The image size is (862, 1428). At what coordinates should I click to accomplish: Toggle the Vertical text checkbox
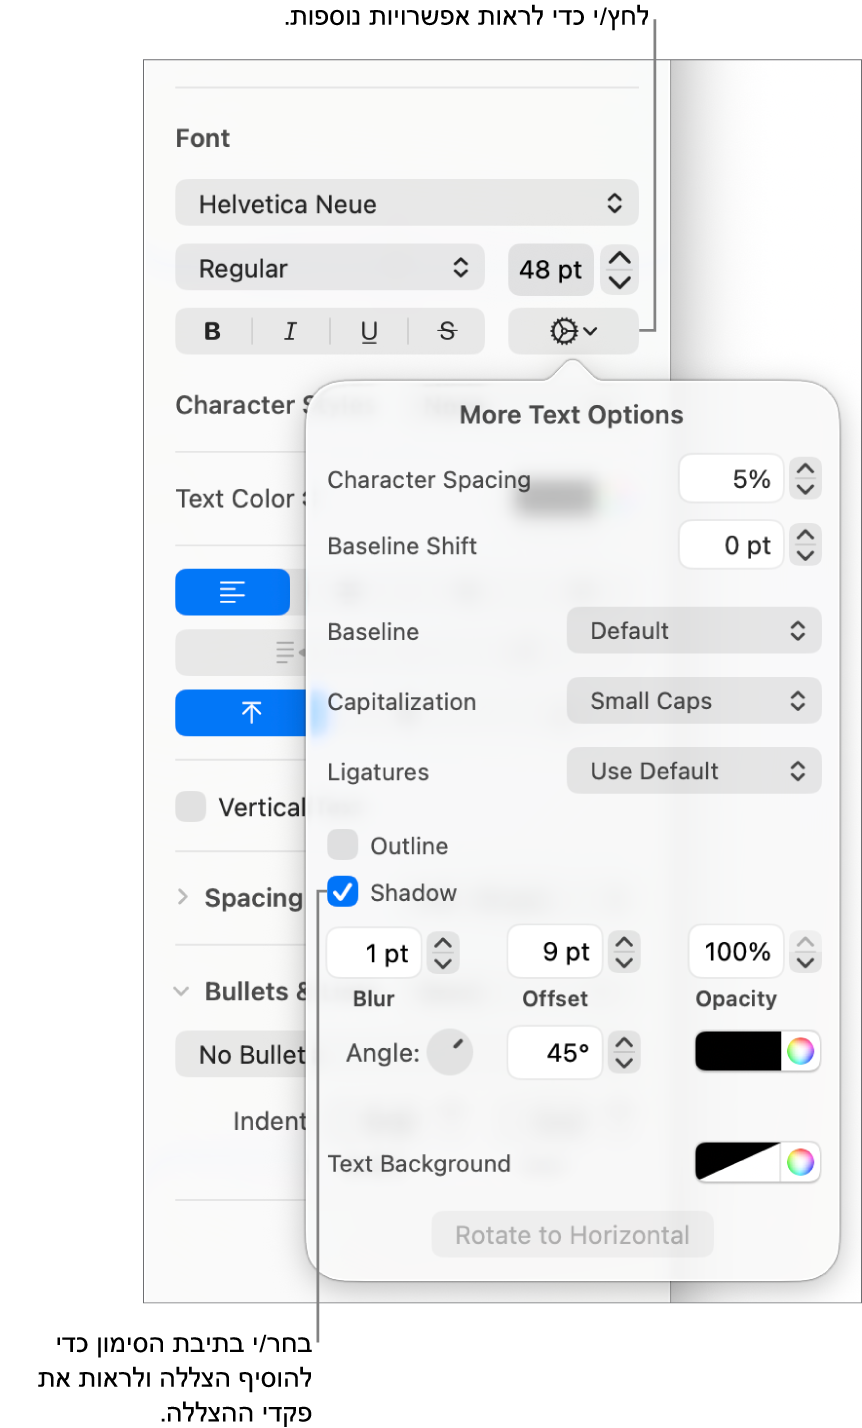click(x=190, y=806)
